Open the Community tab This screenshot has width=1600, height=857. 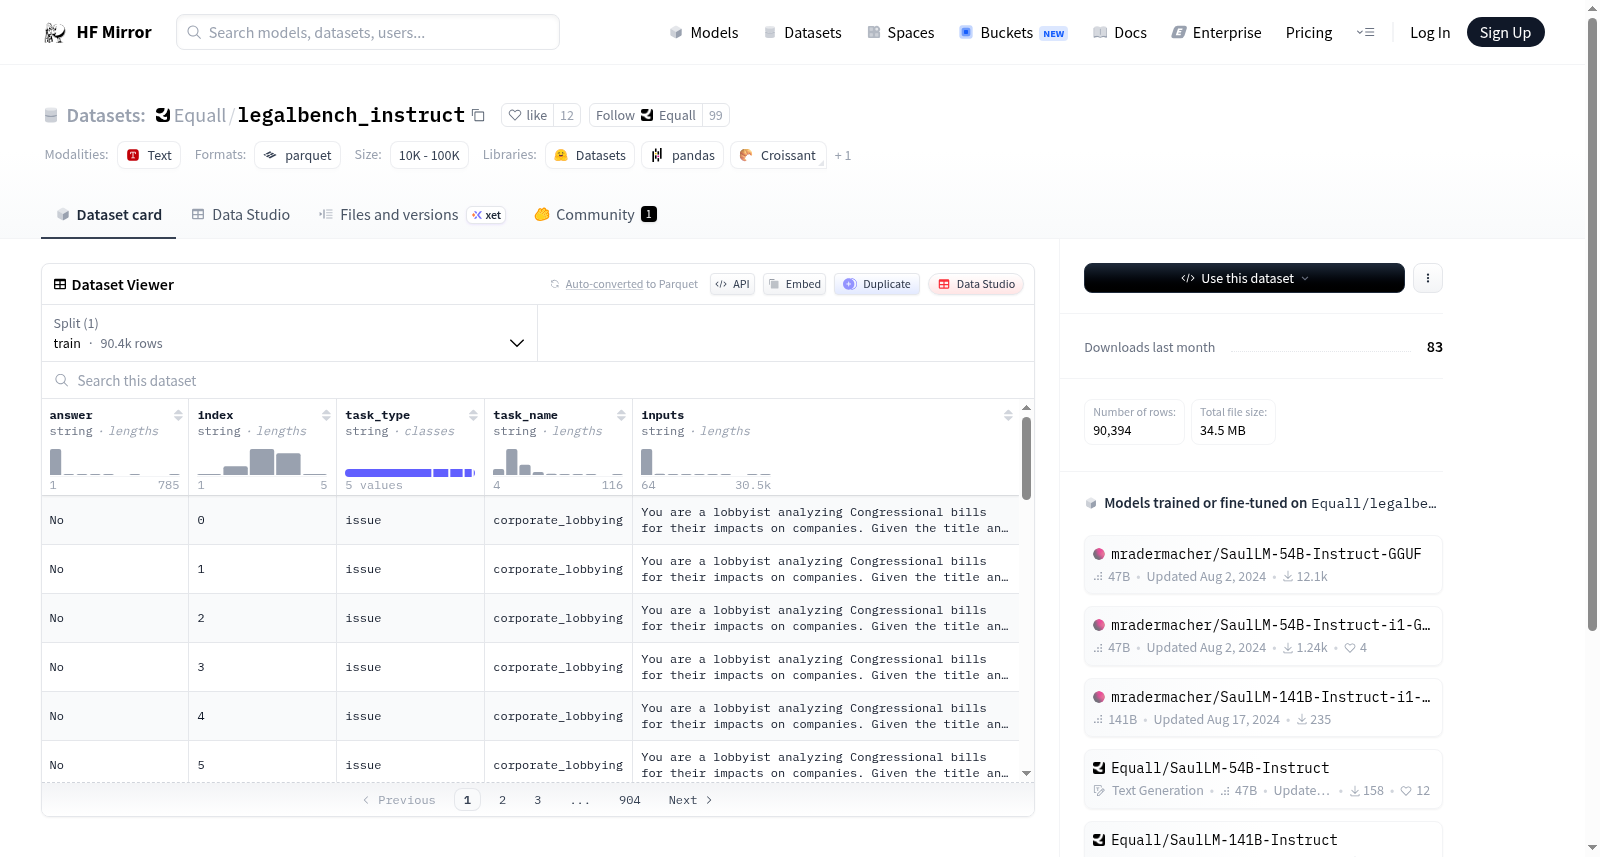point(596,214)
